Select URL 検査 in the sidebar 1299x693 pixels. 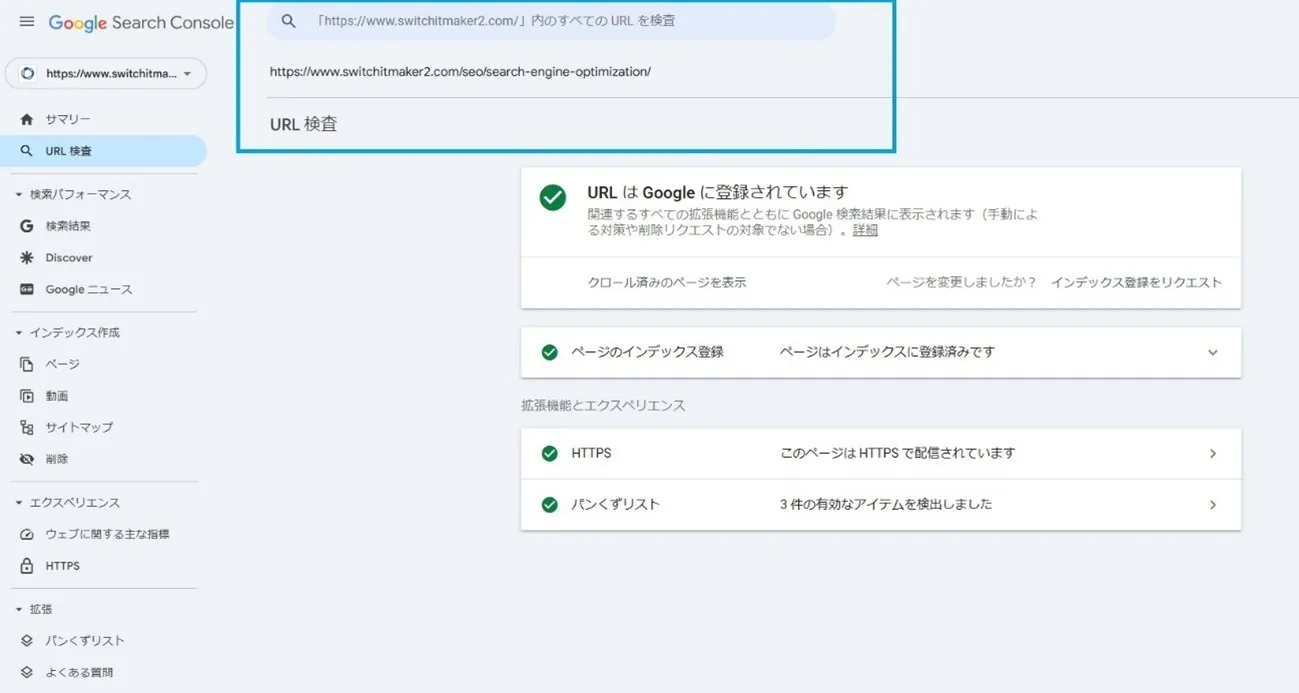coord(103,151)
